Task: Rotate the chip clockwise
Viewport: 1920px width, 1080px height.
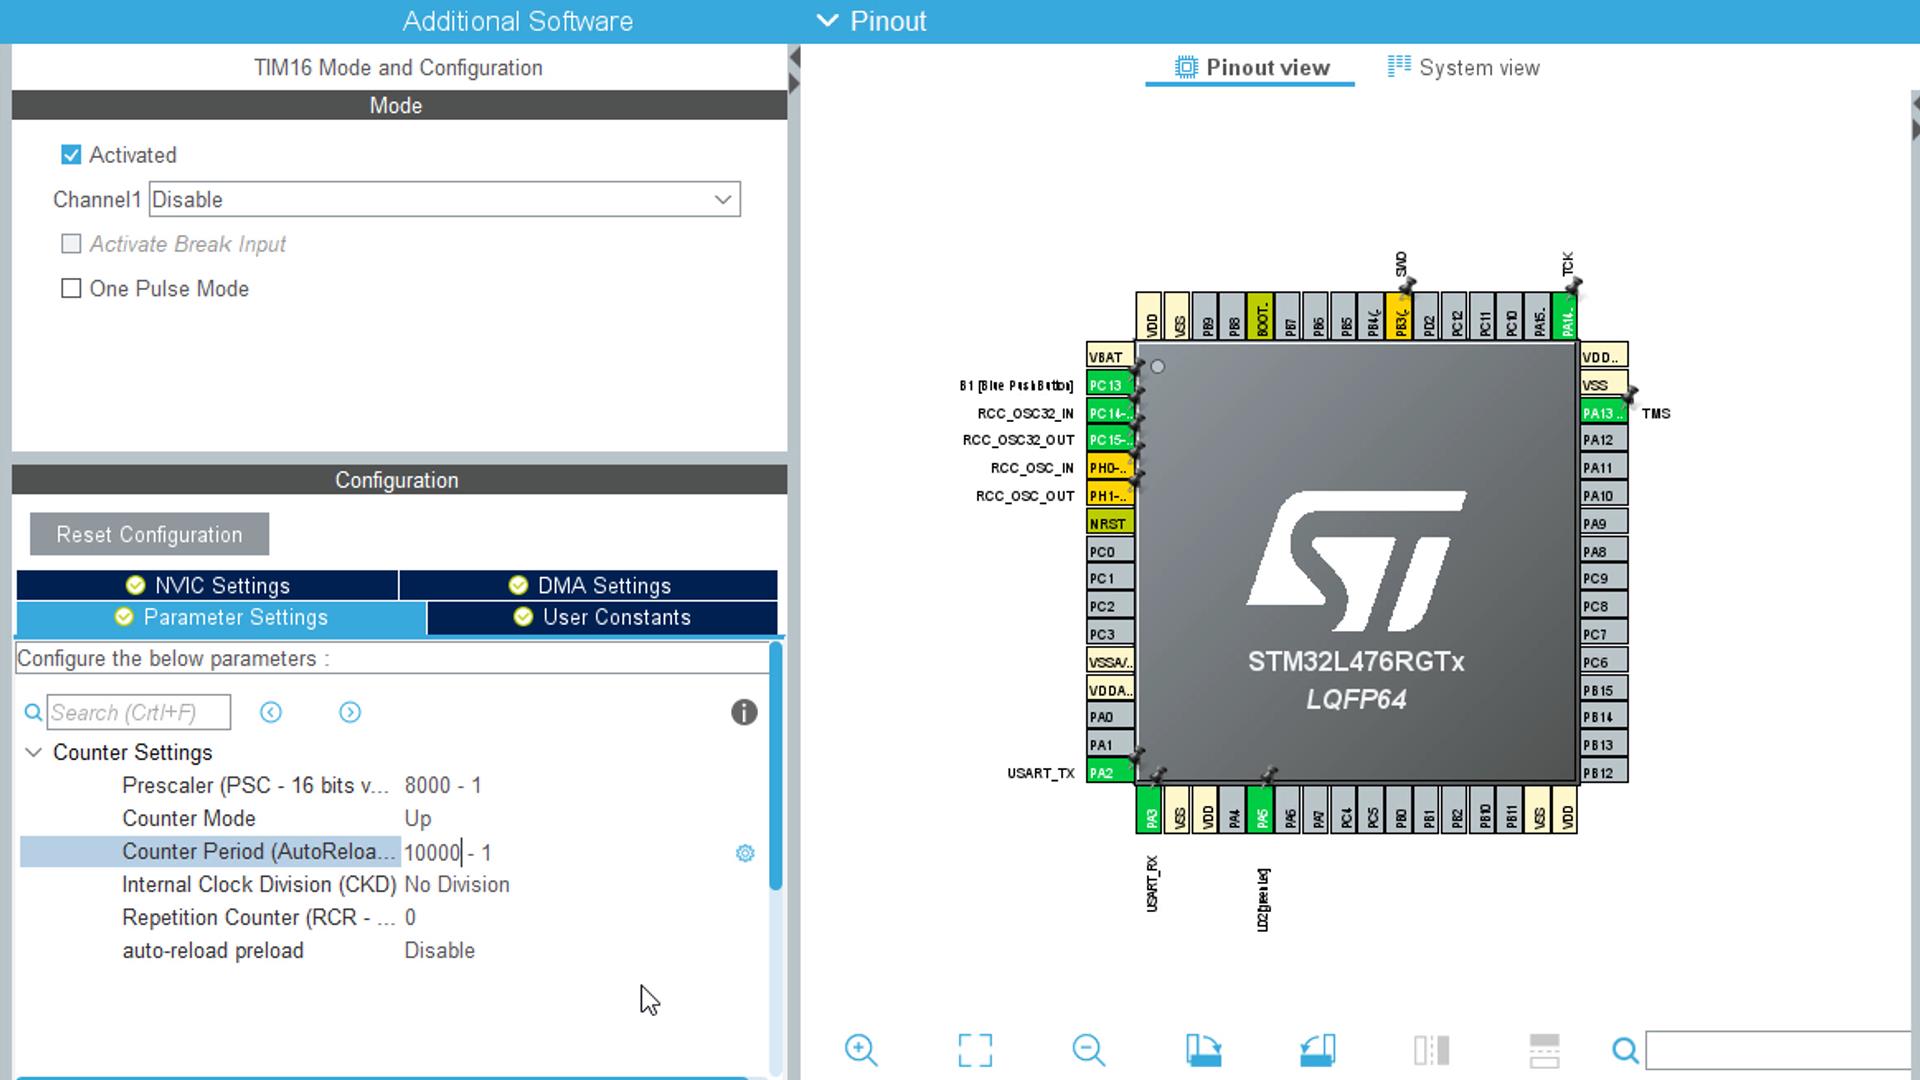Action: tap(1203, 1050)
